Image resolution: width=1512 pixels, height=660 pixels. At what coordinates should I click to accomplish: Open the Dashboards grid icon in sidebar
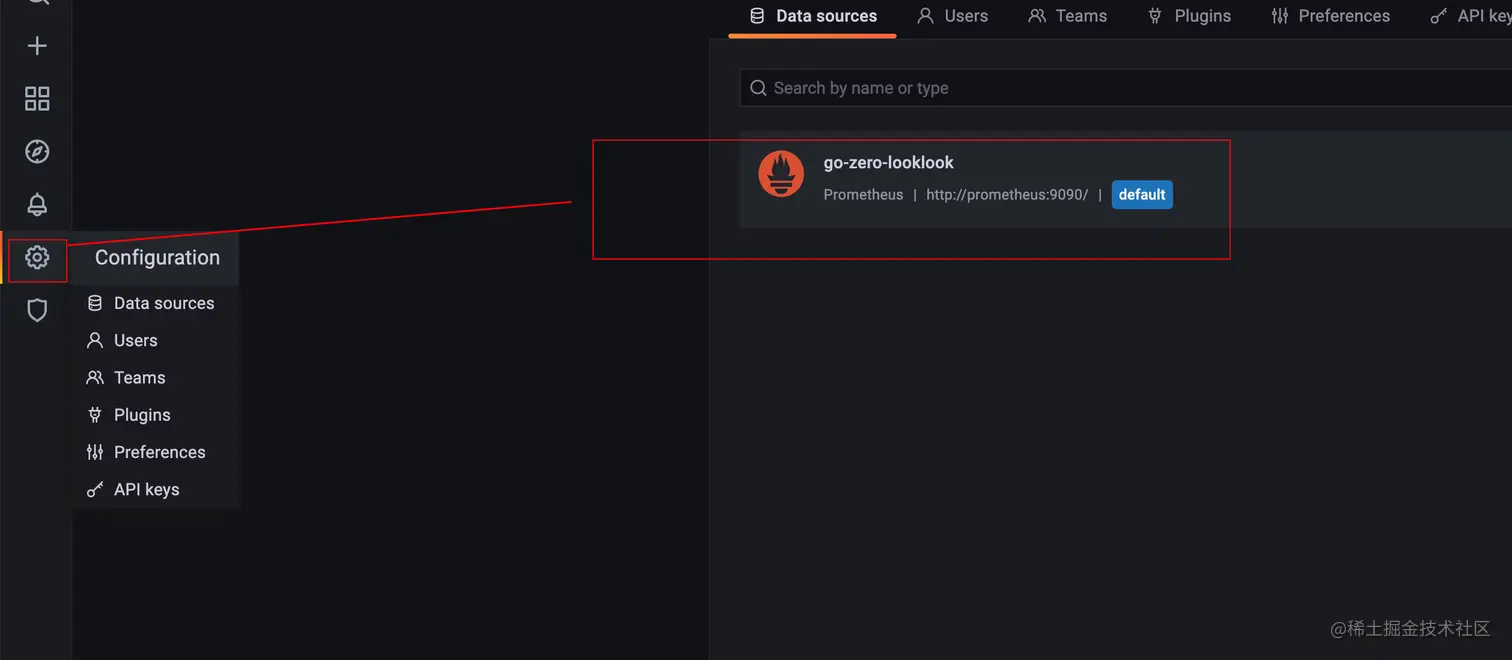(37, 98)
